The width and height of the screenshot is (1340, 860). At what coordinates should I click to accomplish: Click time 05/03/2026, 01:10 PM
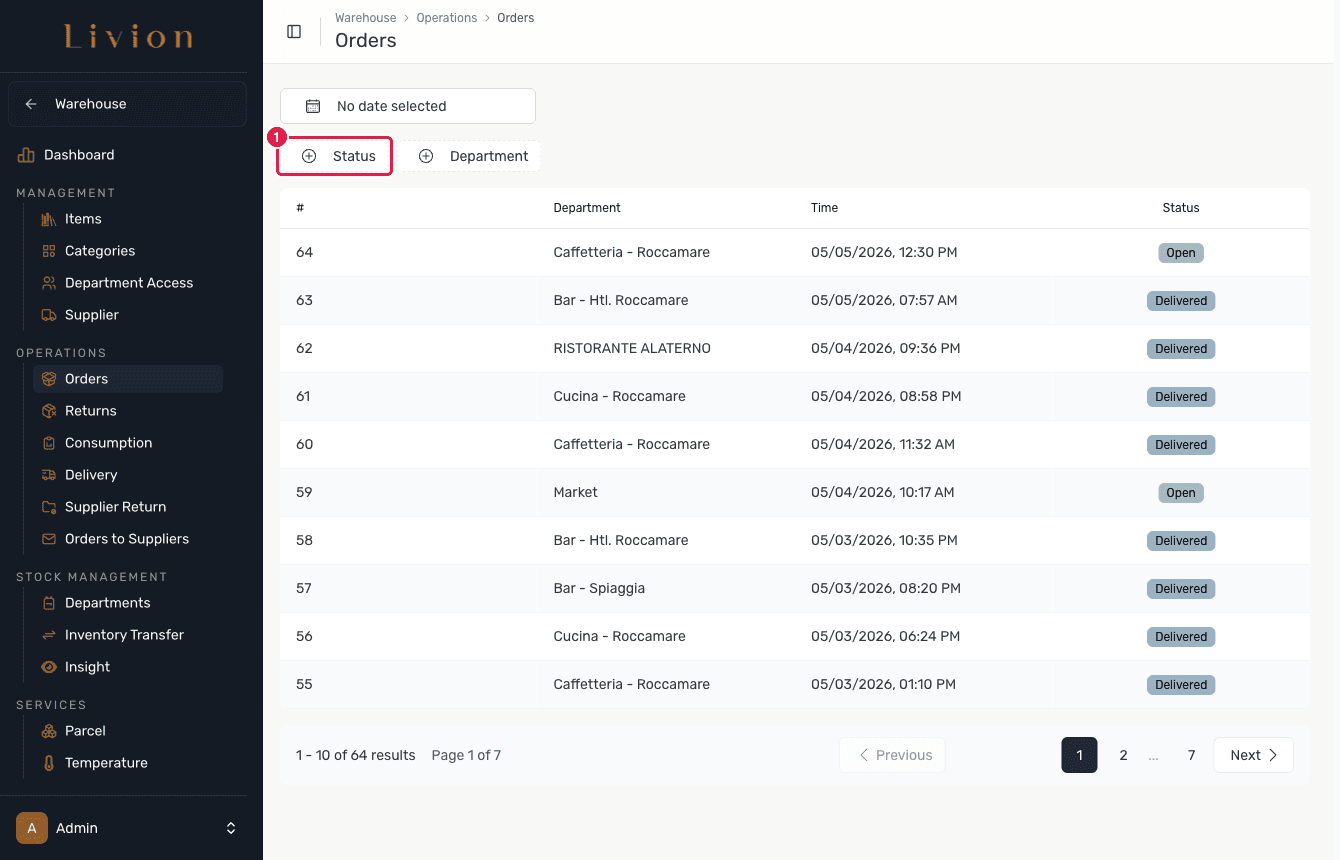pos(883,684)
